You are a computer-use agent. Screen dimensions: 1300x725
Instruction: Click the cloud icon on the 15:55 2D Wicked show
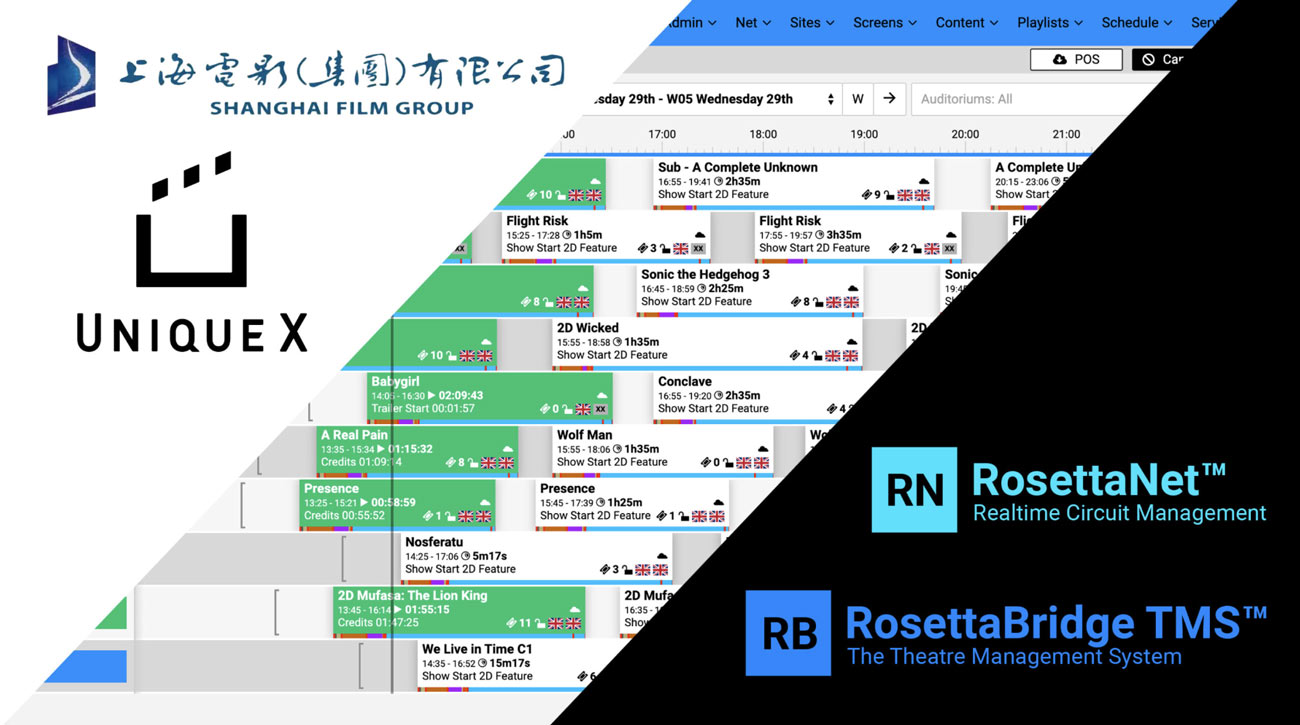(852, 343)
